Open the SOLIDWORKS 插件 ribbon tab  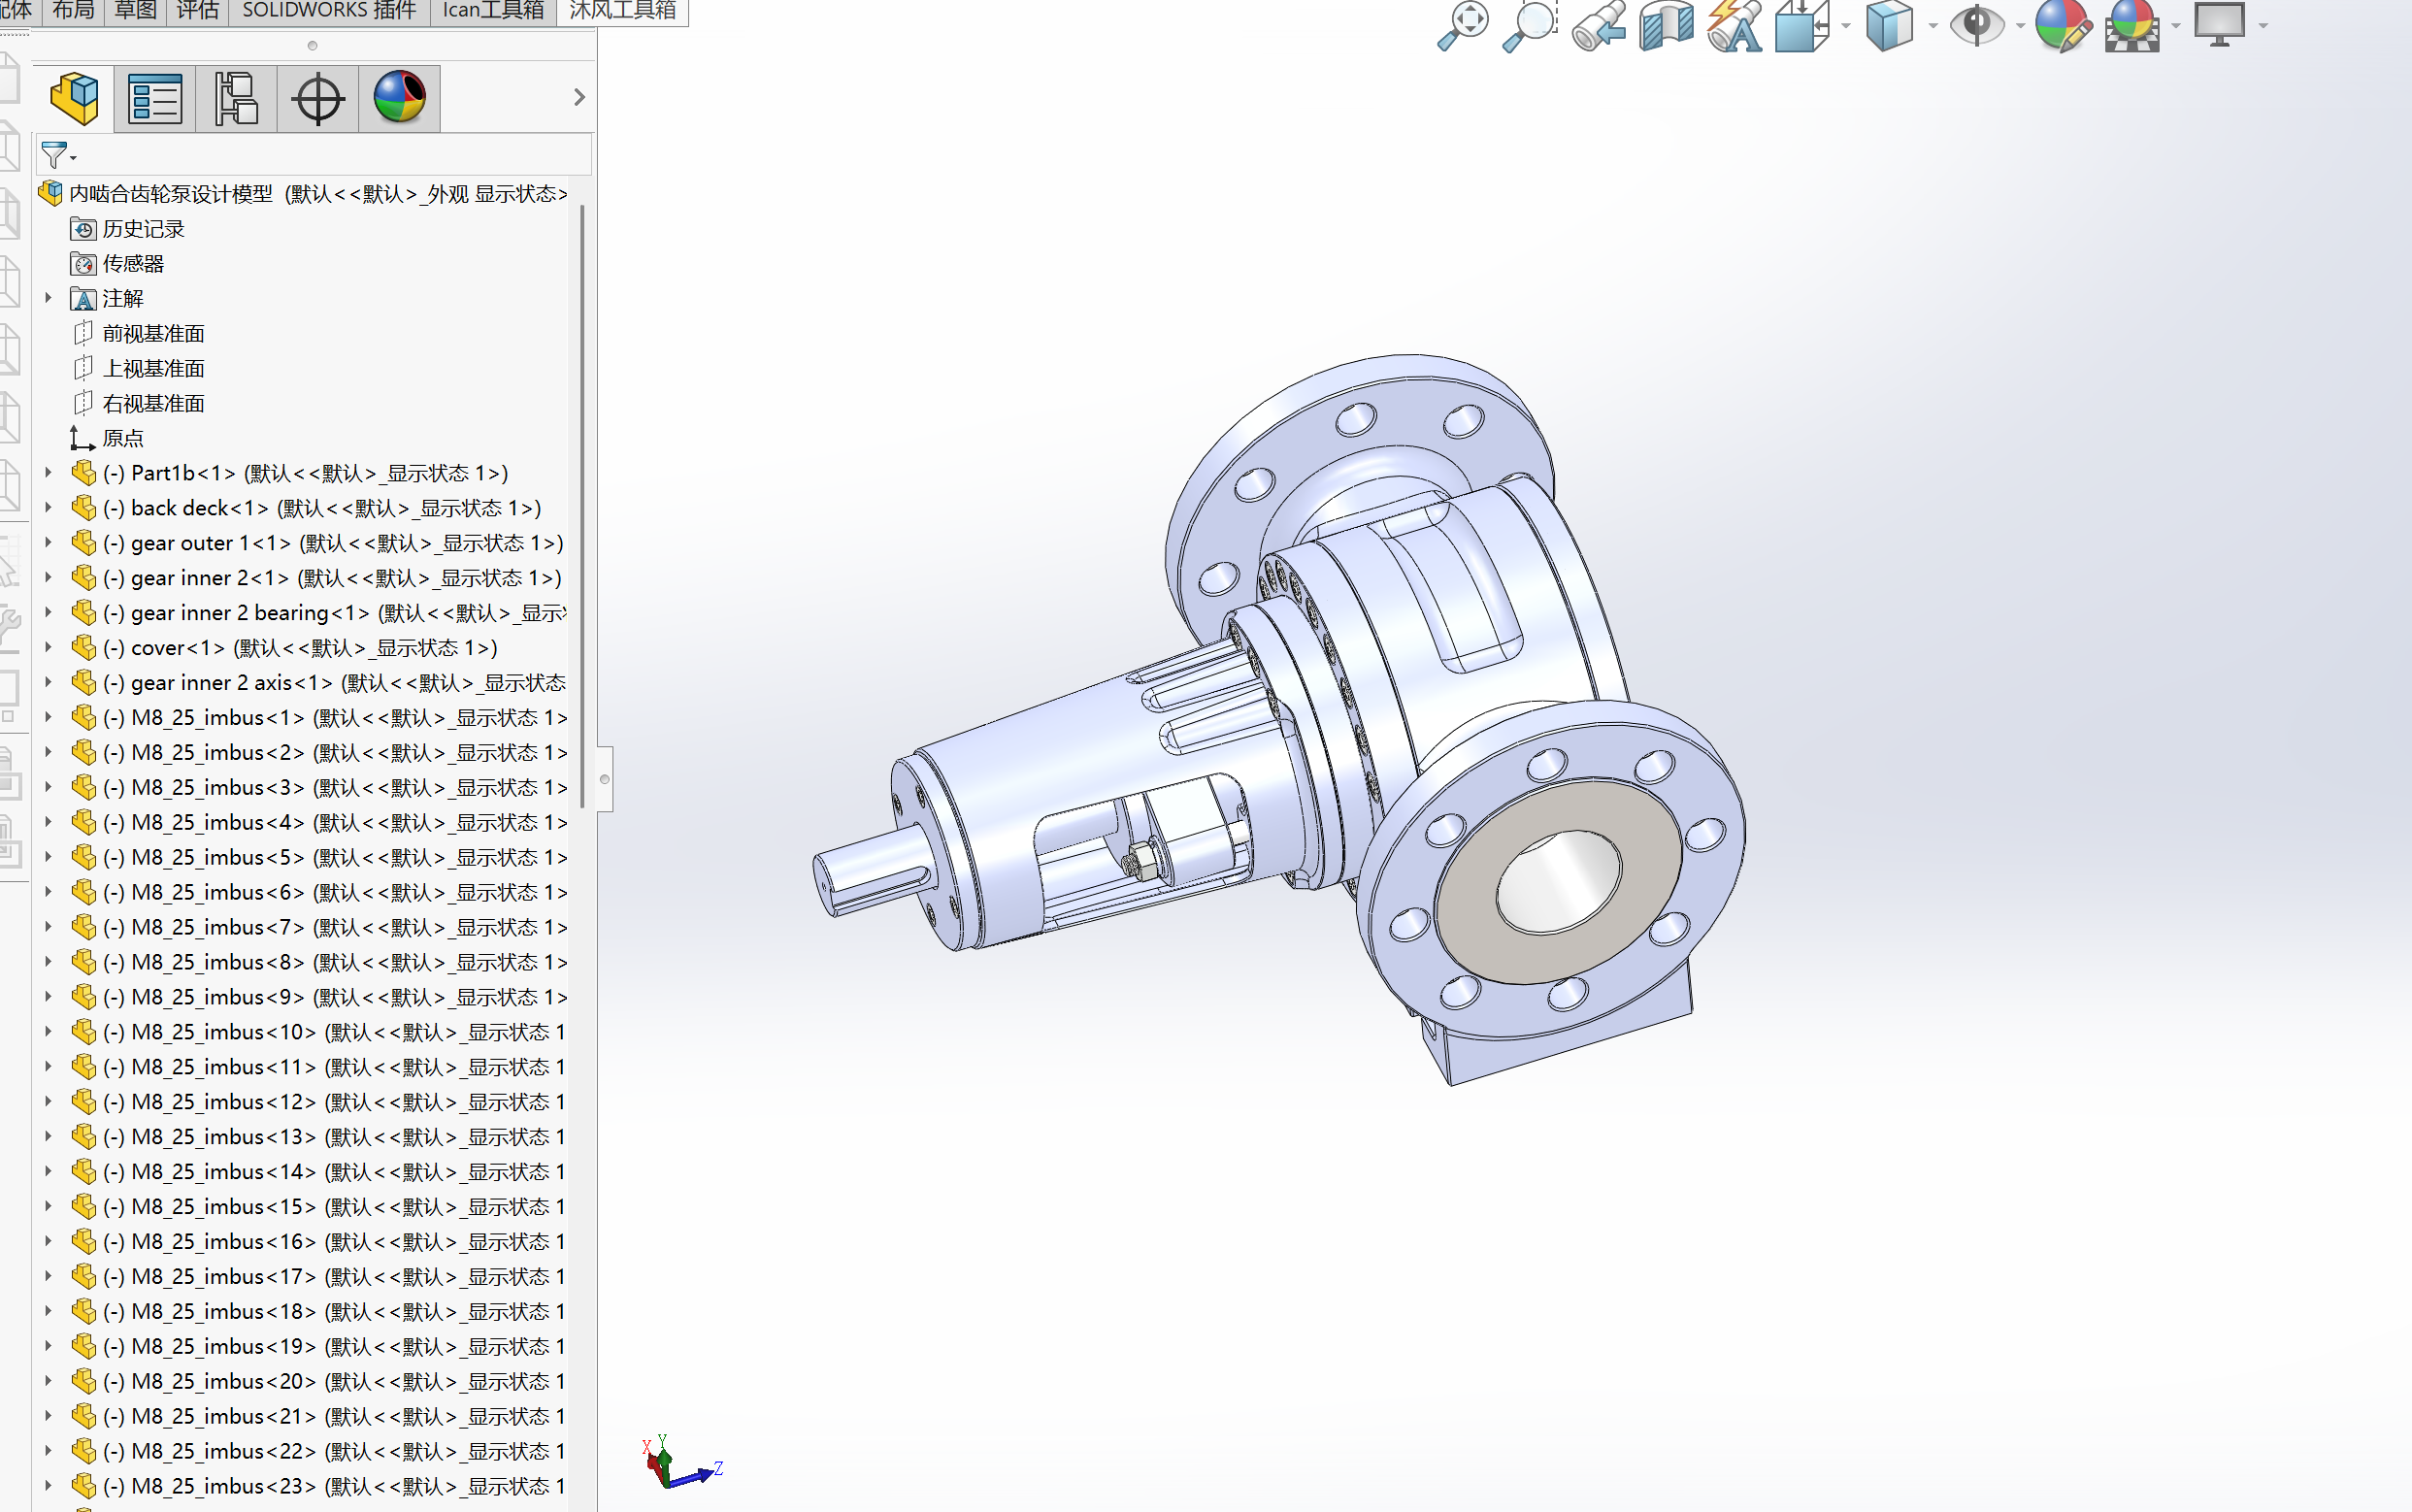pos(329,11)
